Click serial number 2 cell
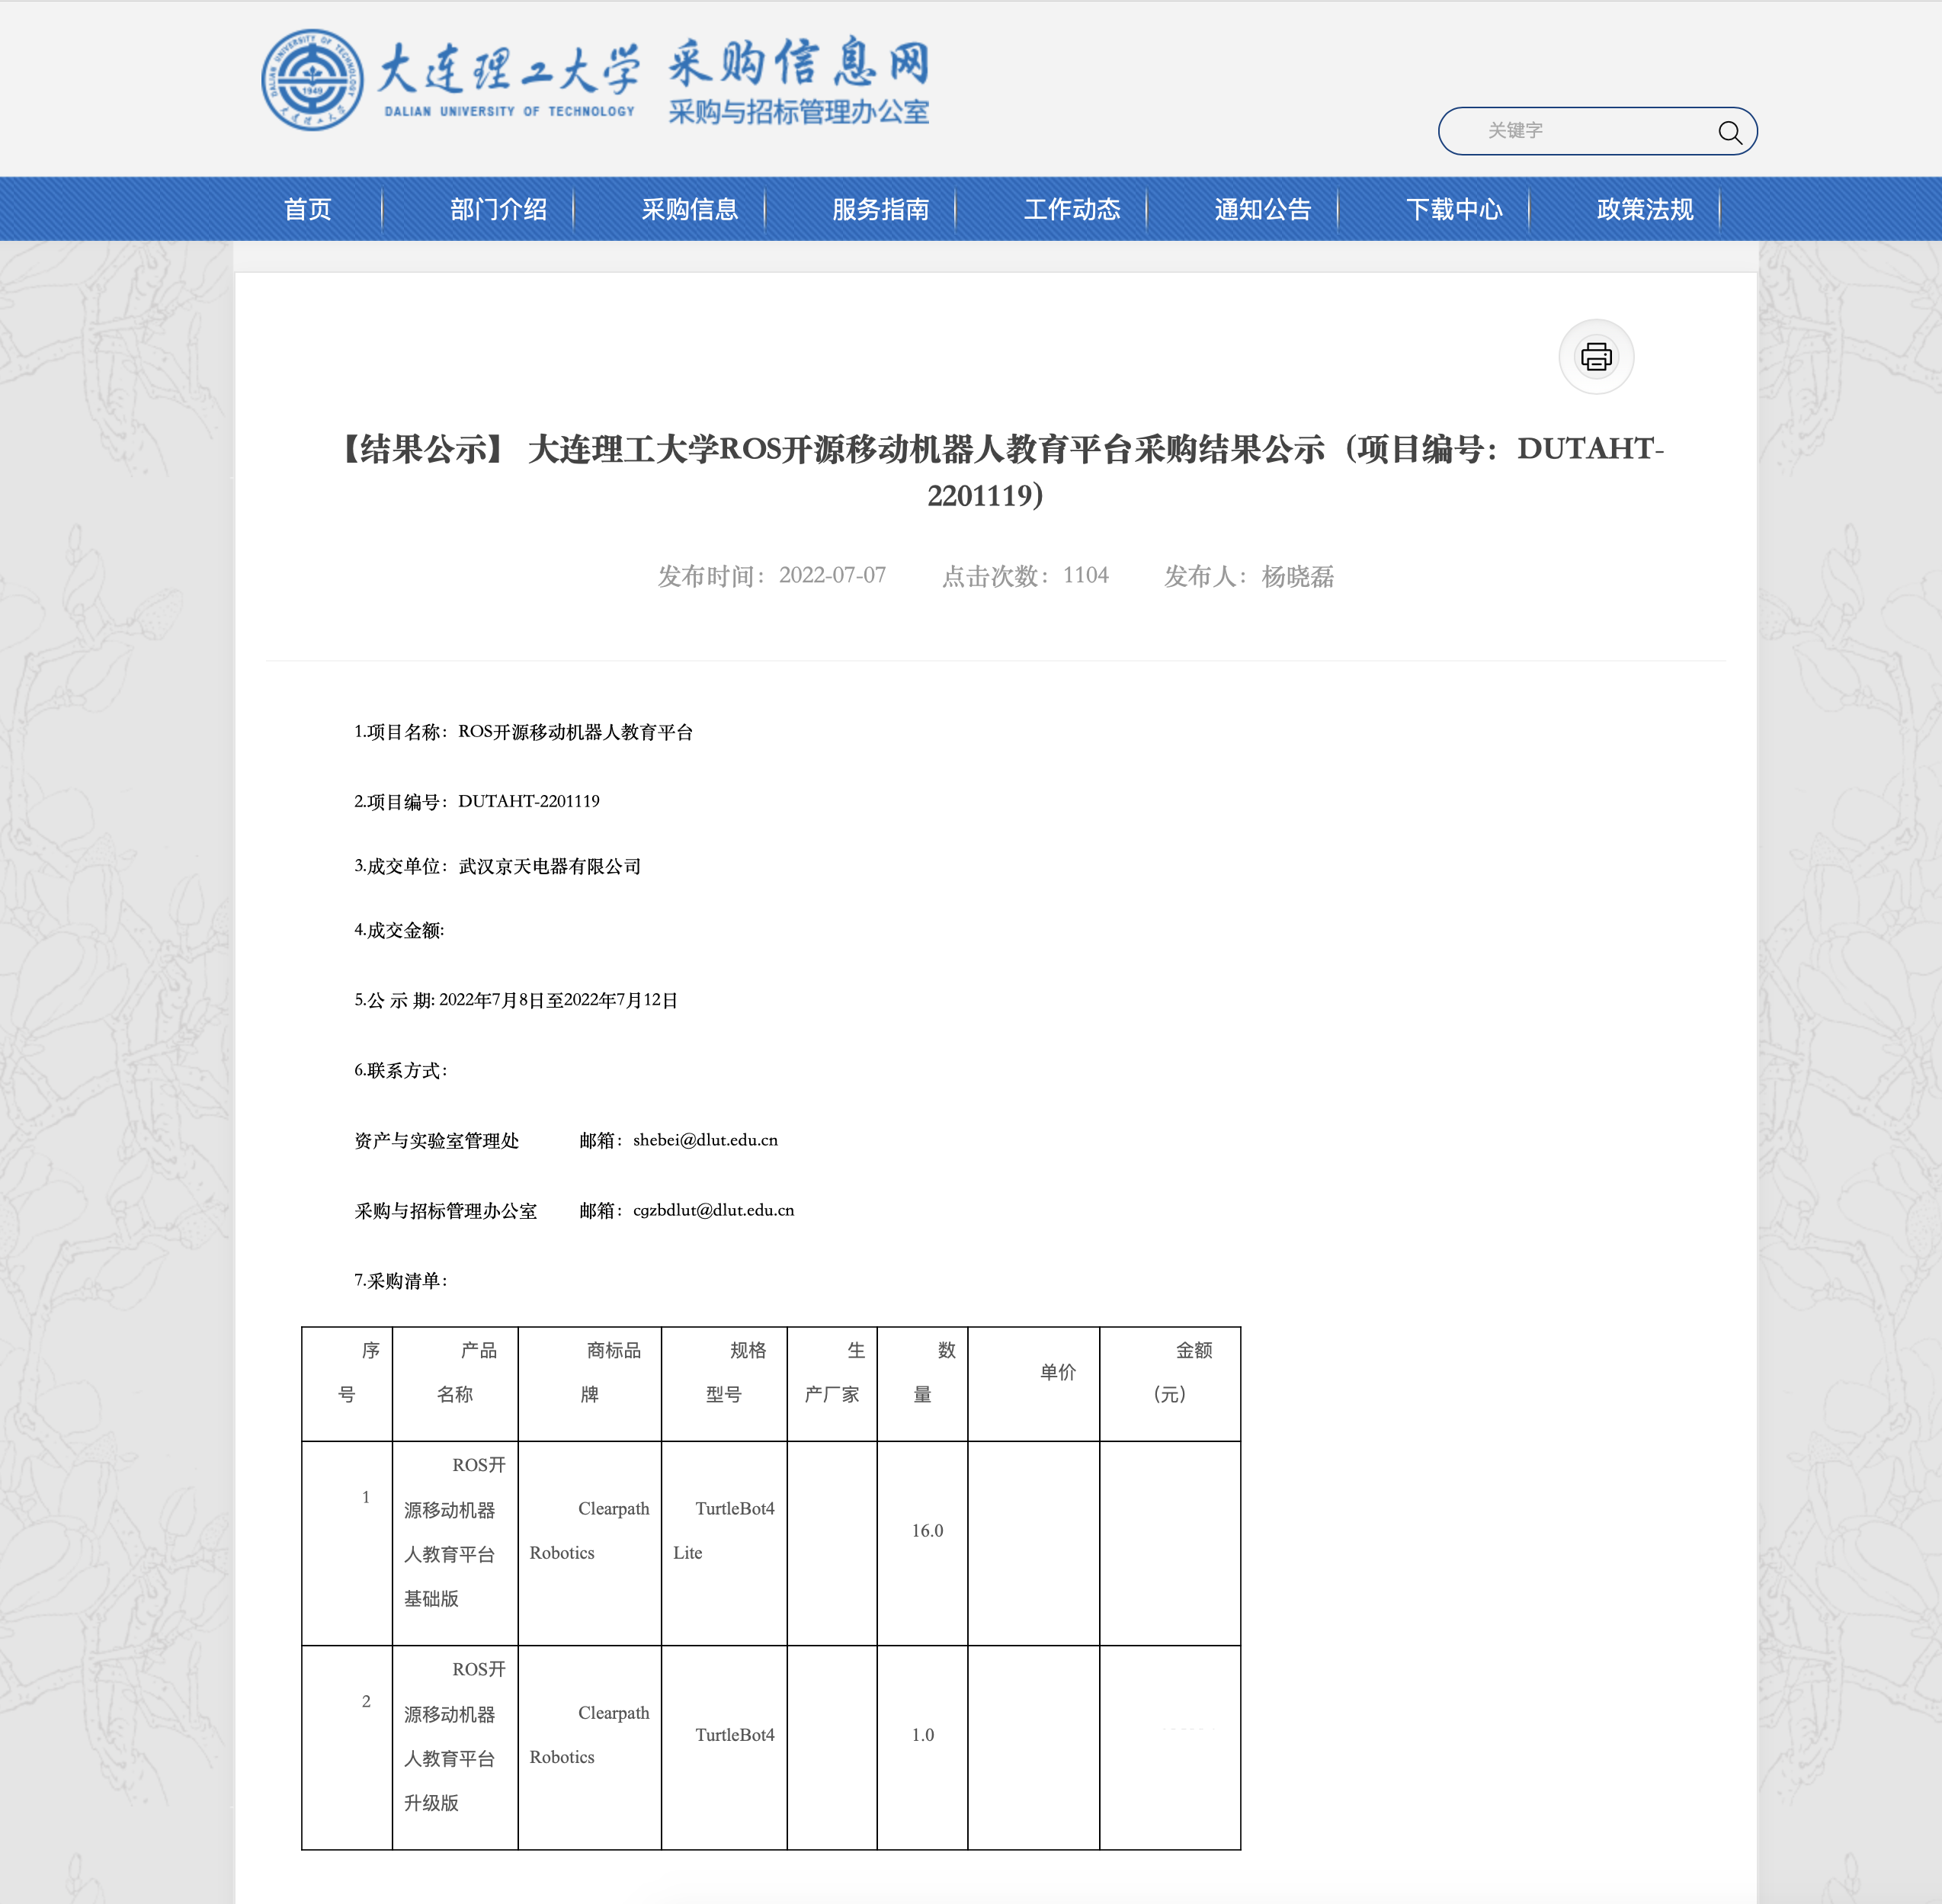 click(347, 1747)
